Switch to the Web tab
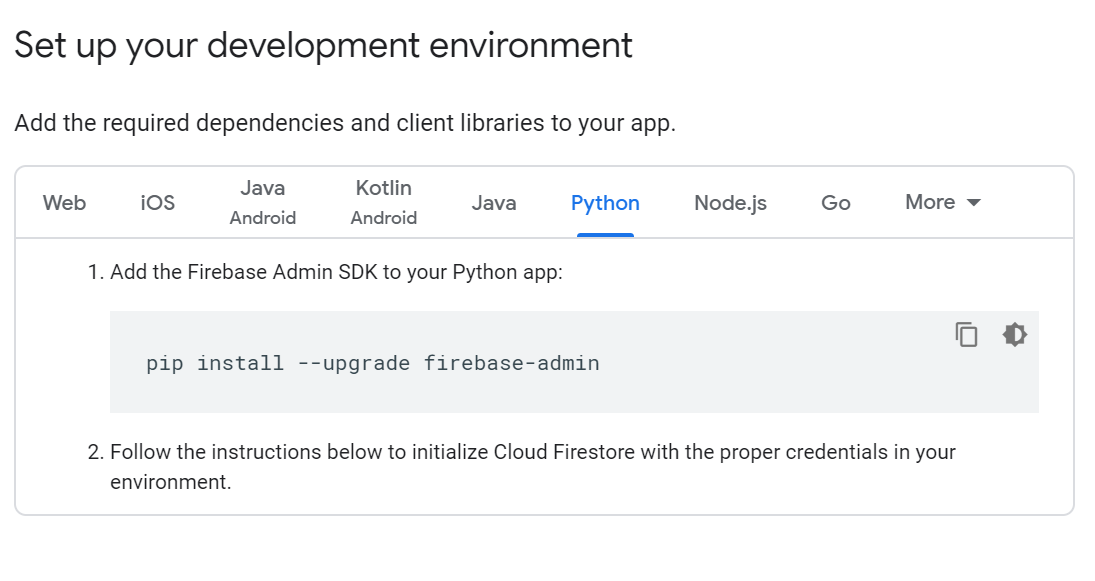Screen dimensions: 1095x581 (x=64, y=203)
